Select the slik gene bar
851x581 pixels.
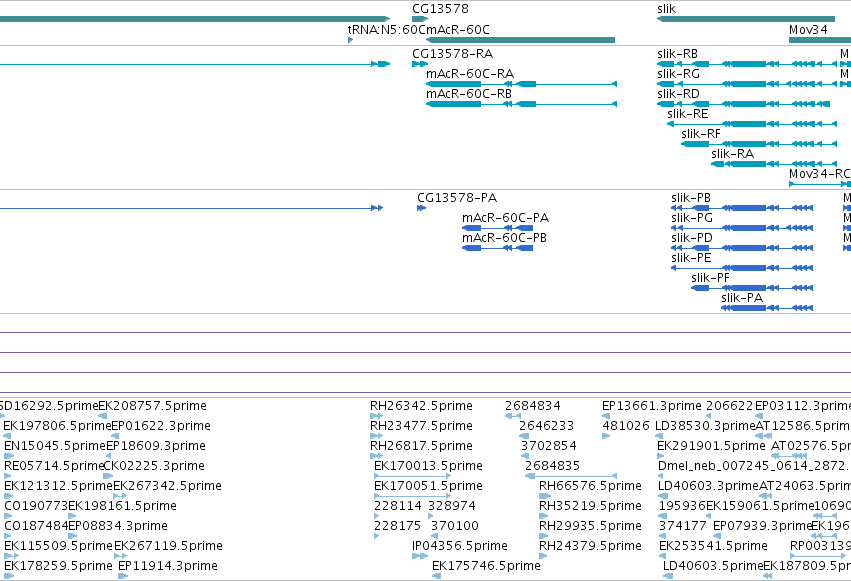click(x=746, y=20)
